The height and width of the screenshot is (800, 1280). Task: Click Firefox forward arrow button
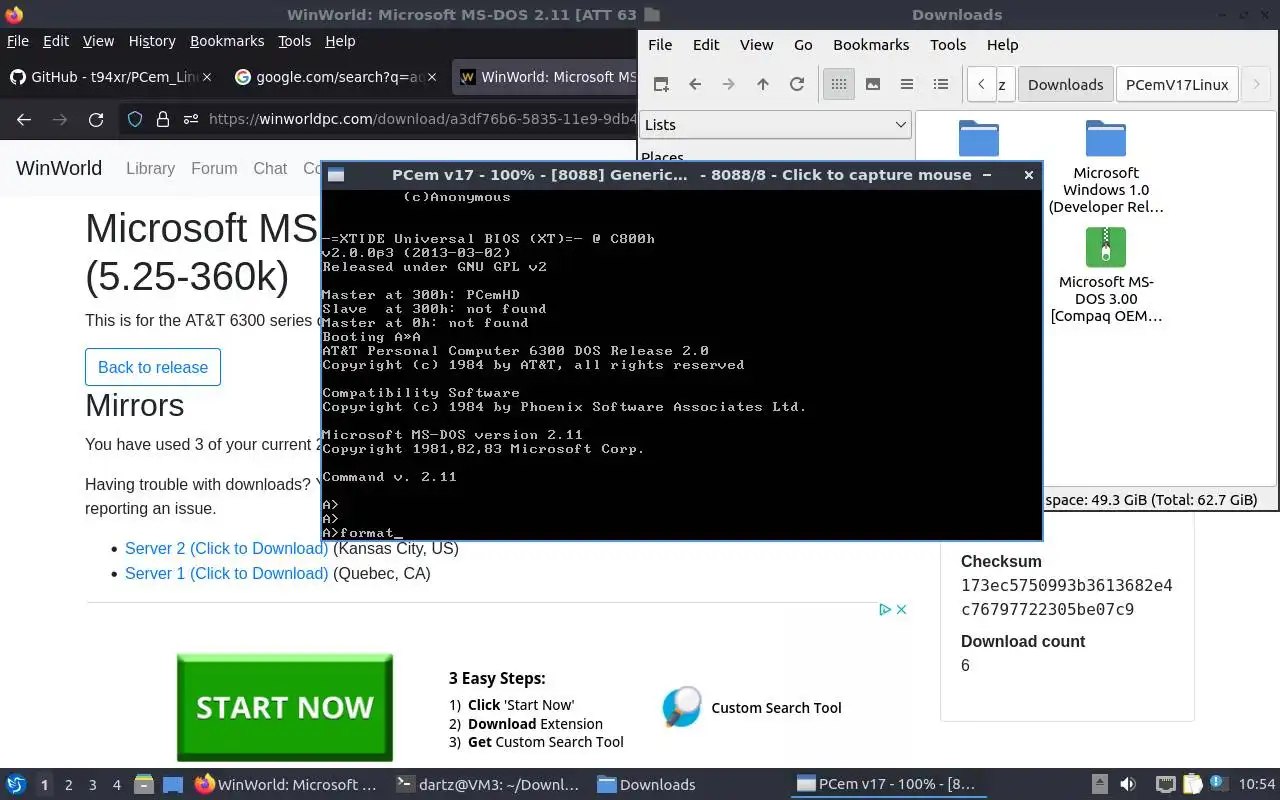click(60, 119)
